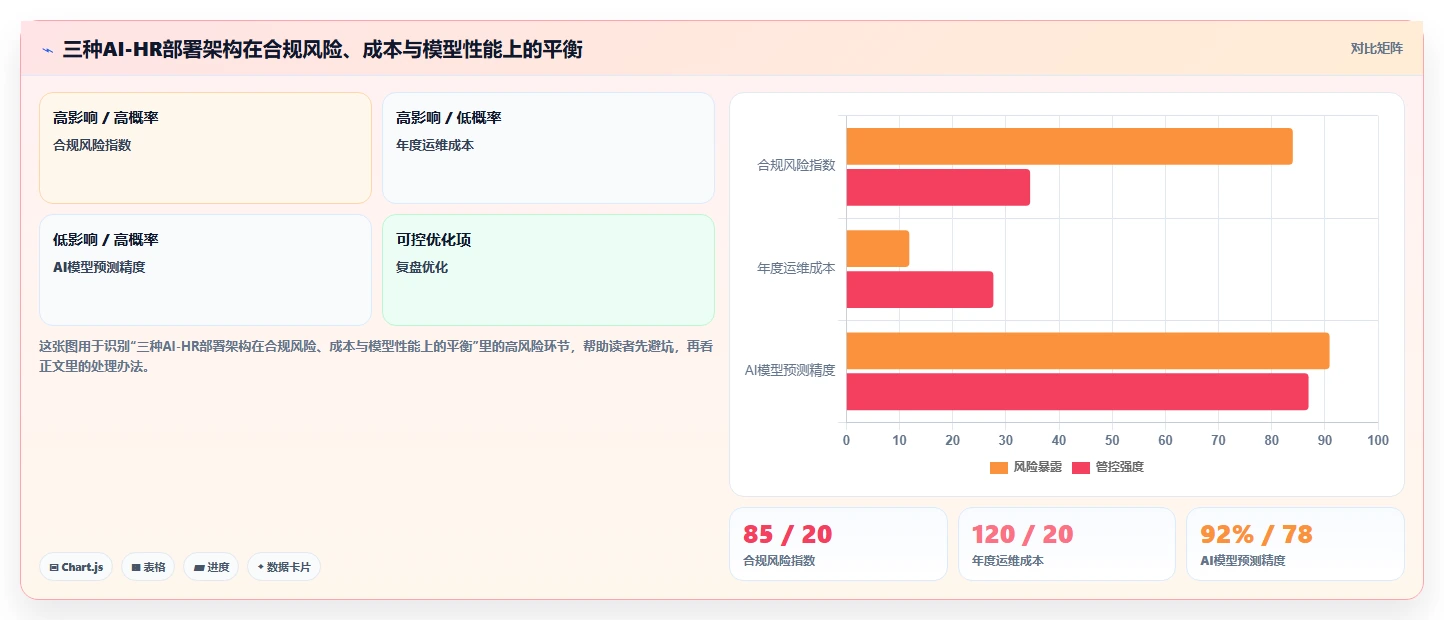Click the 管控强度 legend text
The image size is (1444, 620).
coord(1120,467)
